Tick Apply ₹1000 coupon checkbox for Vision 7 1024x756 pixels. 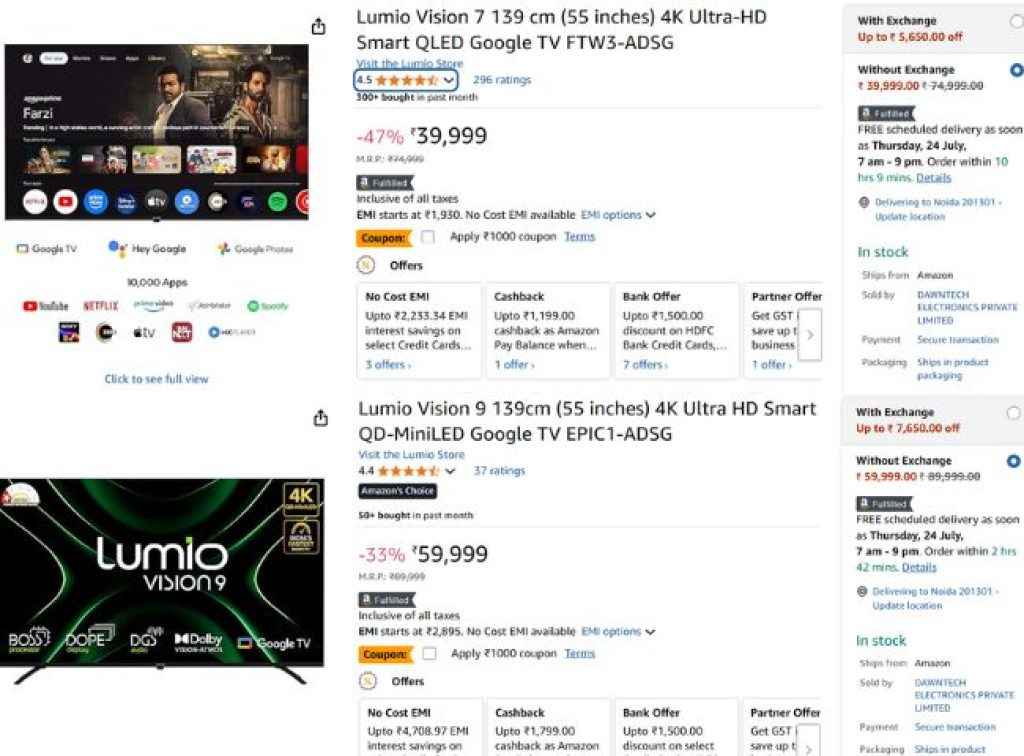pyautogui.click(x=428, y=237)
